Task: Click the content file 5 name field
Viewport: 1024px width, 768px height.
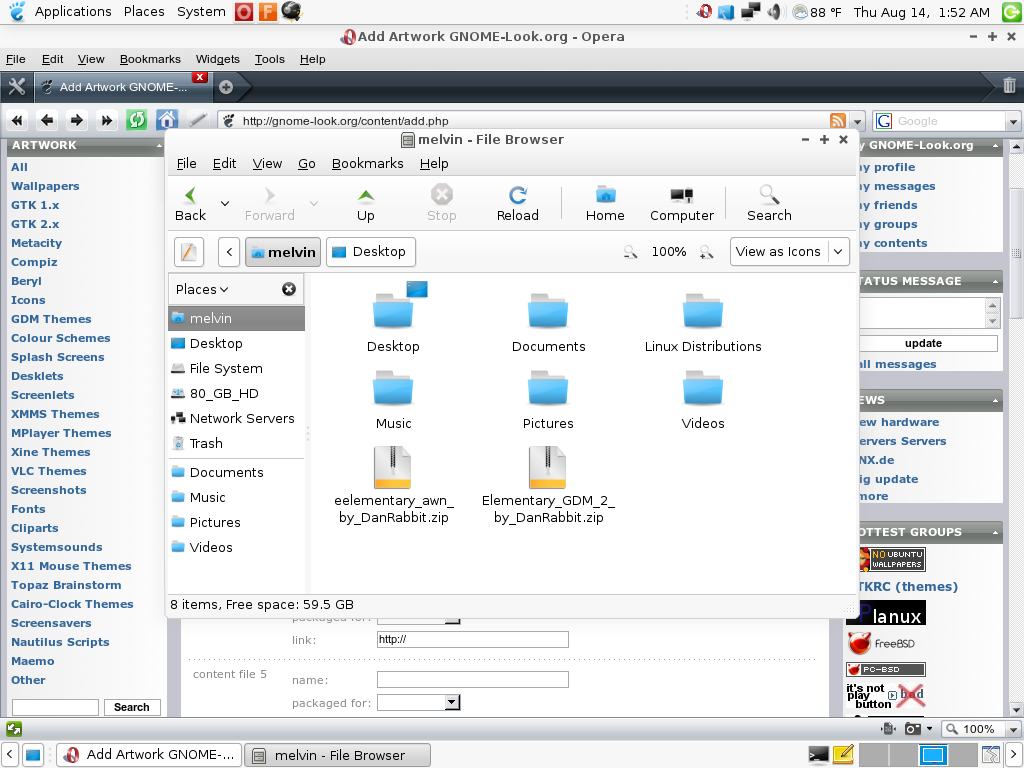Action: 473,680
